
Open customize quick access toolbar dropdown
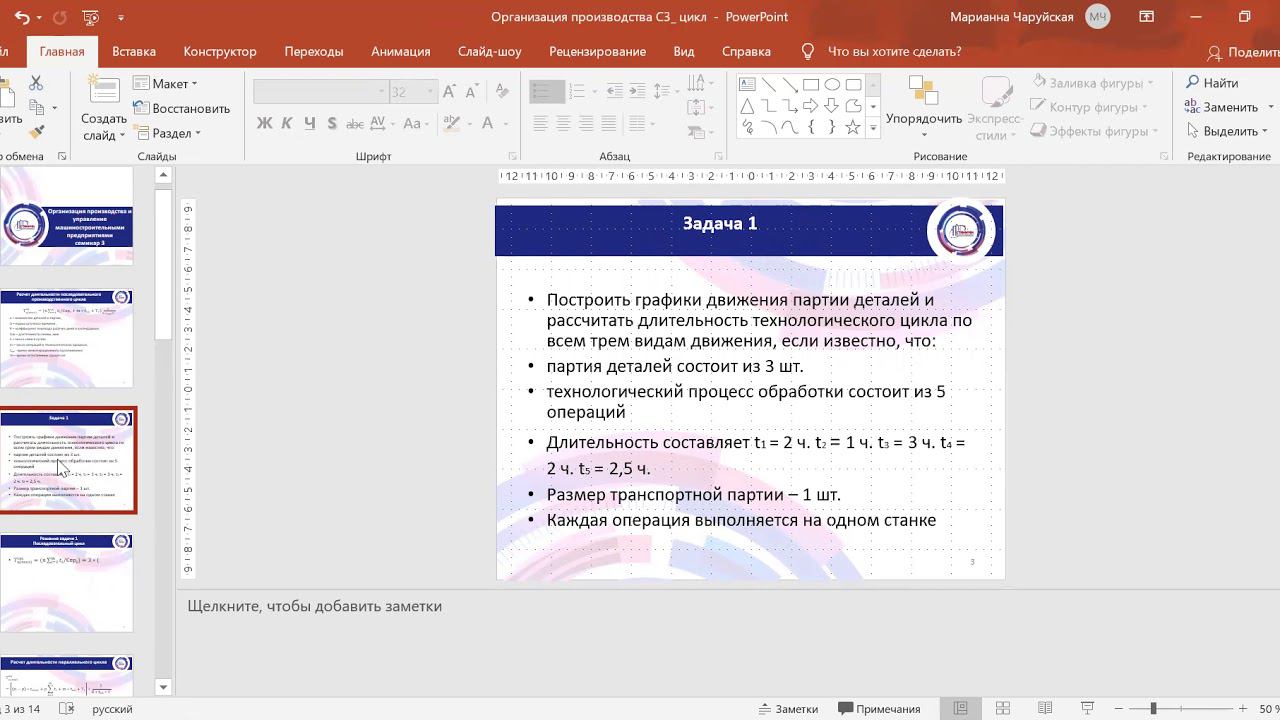coord(121,17)
